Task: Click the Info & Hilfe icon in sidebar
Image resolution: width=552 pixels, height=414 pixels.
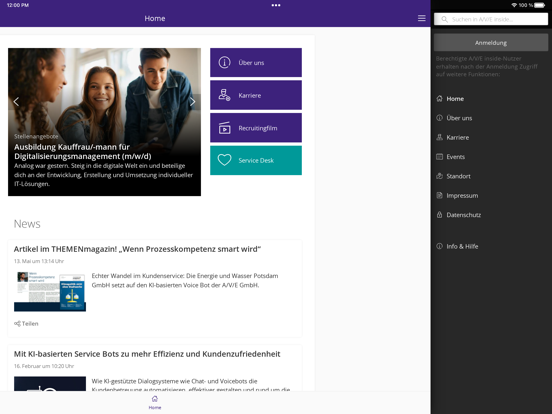Action: coord(439,246)
